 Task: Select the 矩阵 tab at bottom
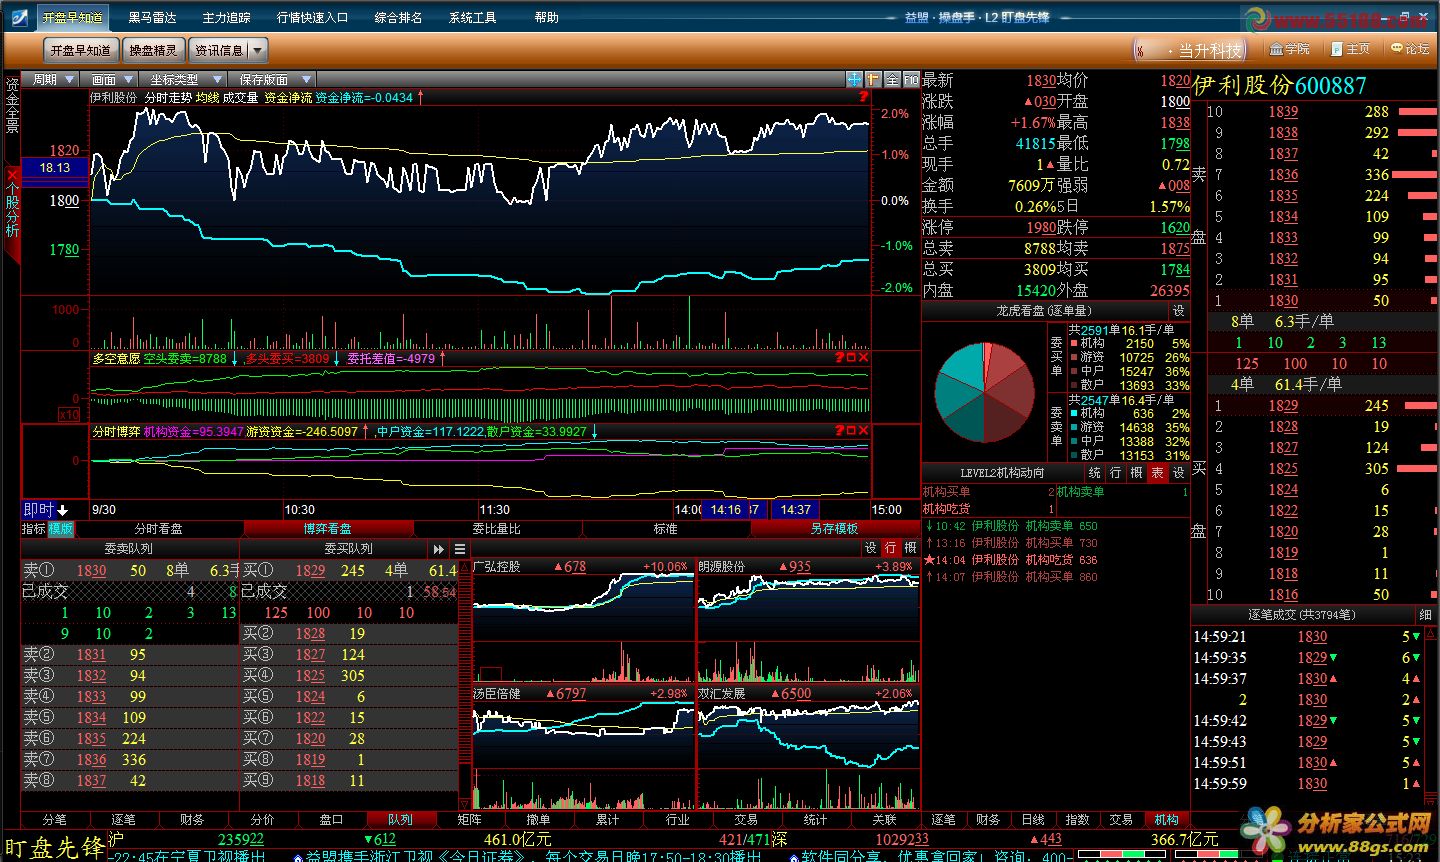pyautogui.click(x=469, y=819)
